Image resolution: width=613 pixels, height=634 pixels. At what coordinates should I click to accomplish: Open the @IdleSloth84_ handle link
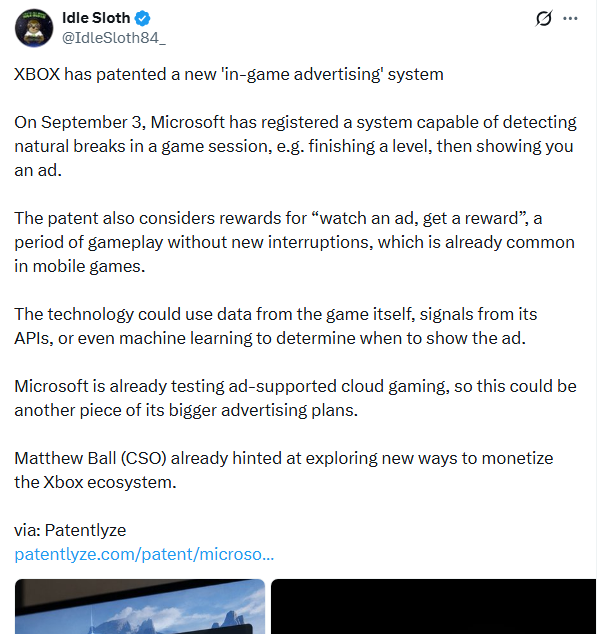click(114, 38)
